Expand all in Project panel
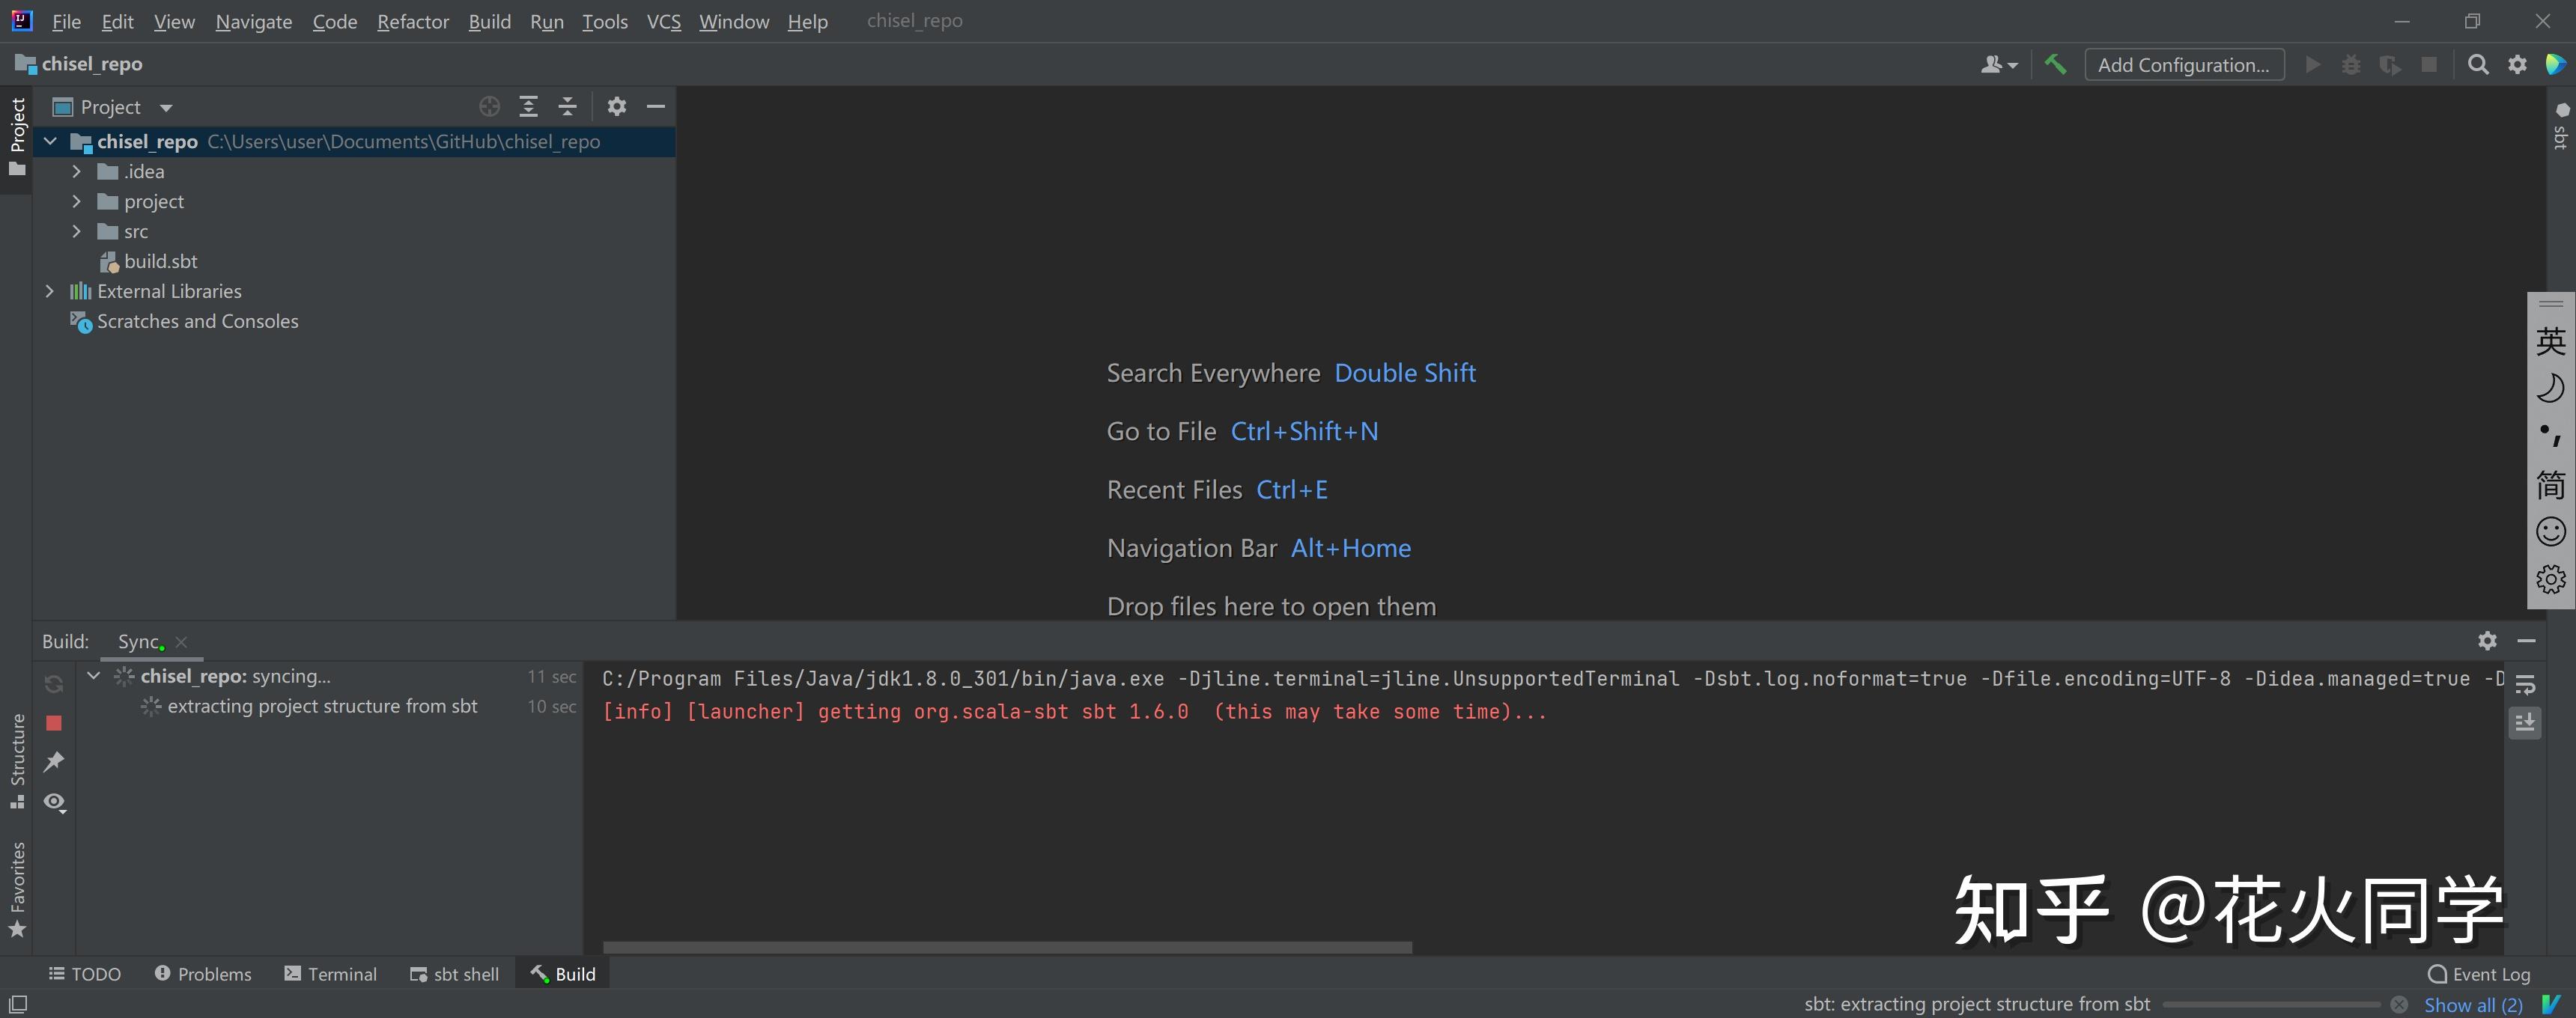The width and height of the screenshot is (2576, 1018). click(528, 107)
